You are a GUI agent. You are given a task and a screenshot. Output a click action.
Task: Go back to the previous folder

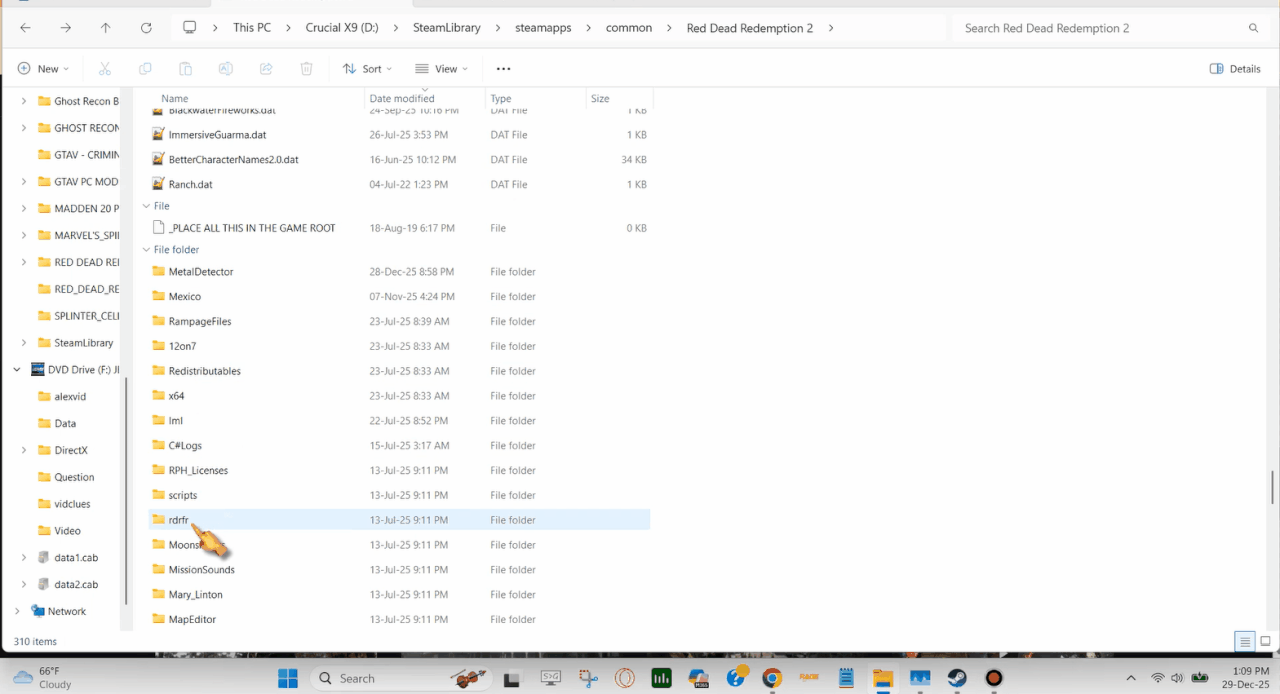point(25,28)
